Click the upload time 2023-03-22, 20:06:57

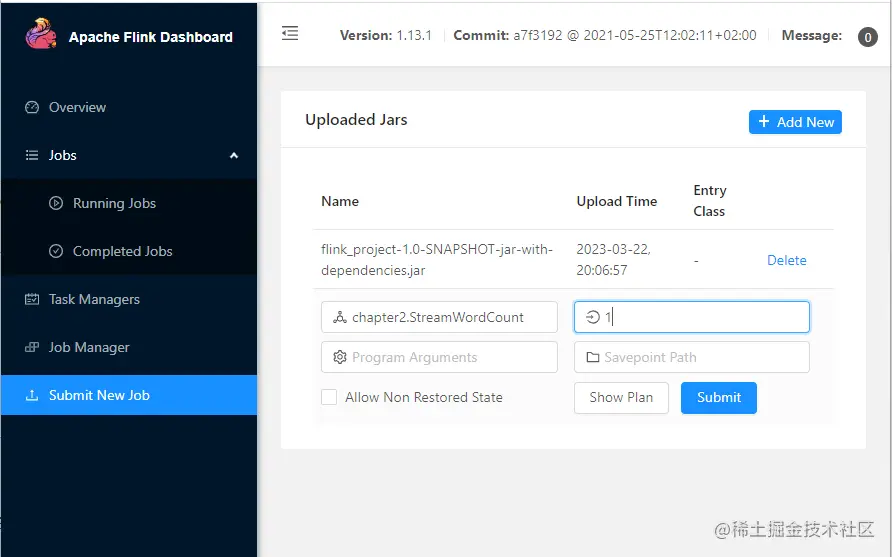click(x=613, y=259)
